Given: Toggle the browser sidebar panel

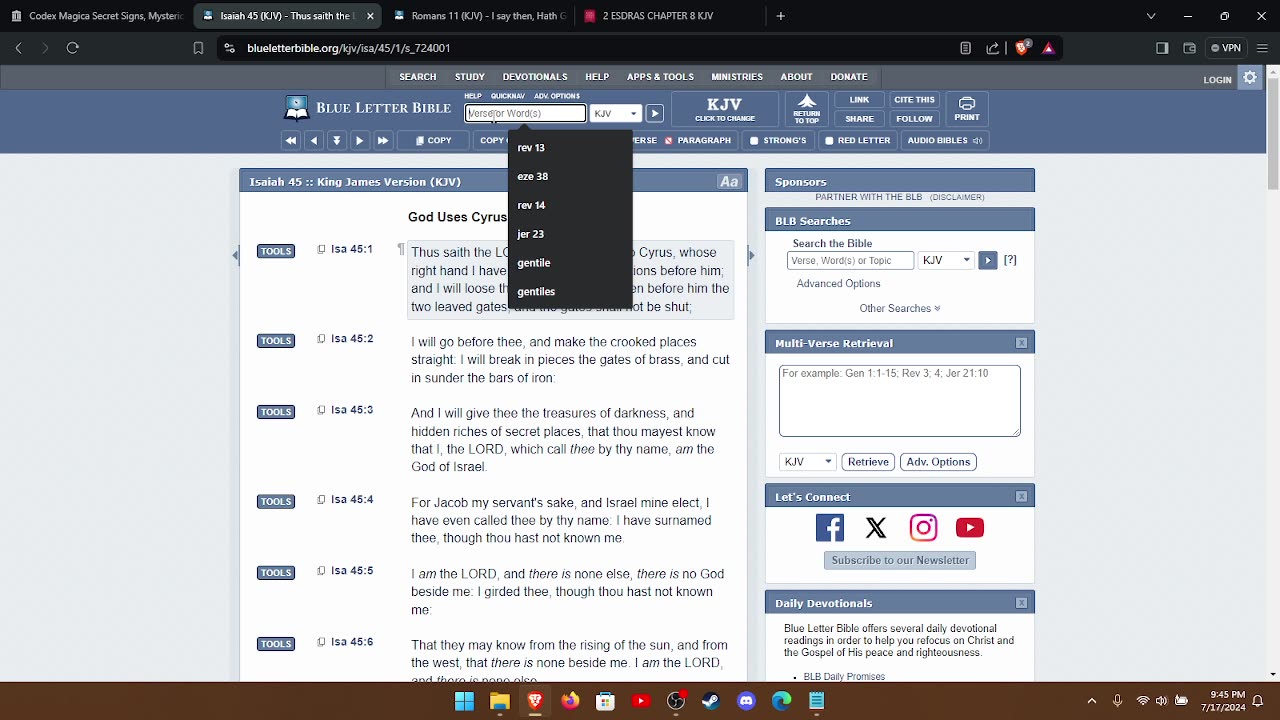Looking at the screenshot, I should 1162,48.
